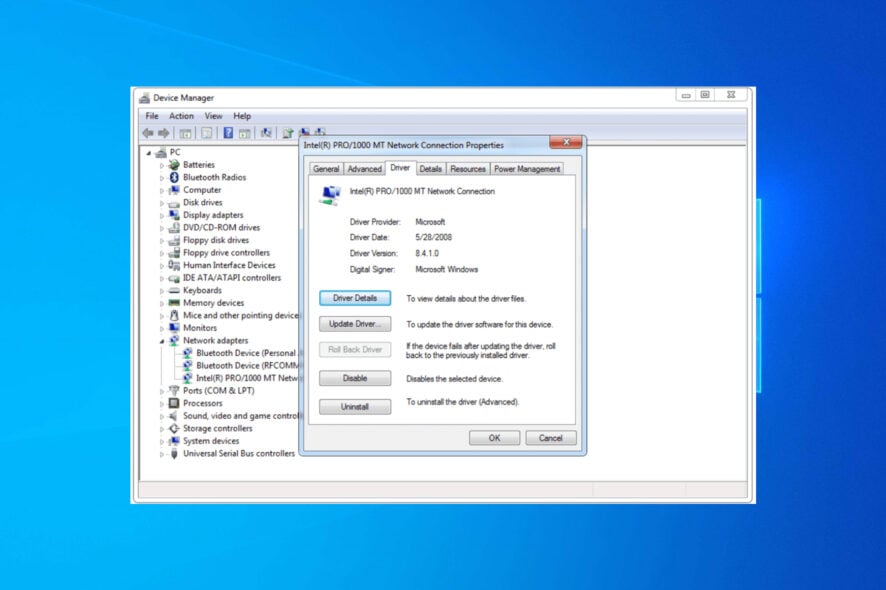This screenshot has height=590, width=886.
Task: Select the Intel(R) PRO/1000 MT Network adapter entry
Action: click(x=238, y=378)
